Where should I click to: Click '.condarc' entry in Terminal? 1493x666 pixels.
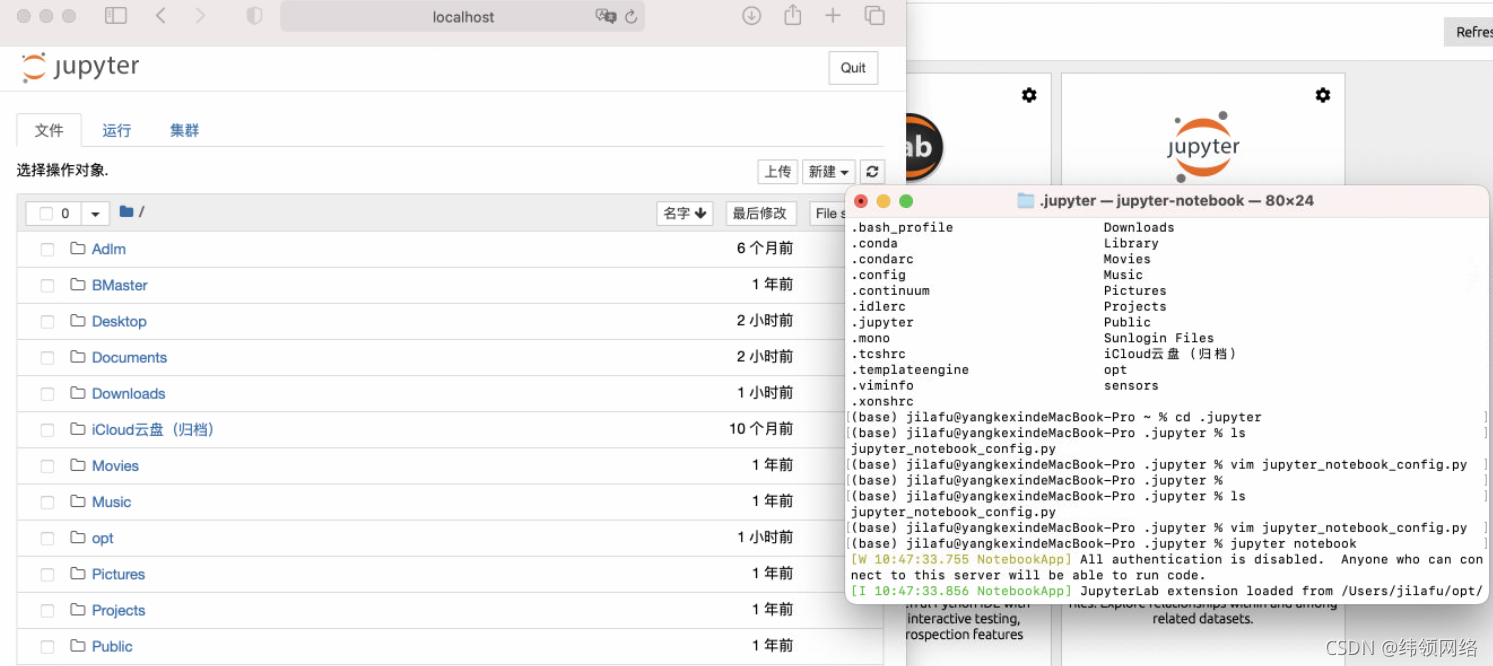[x=882, y=259]
